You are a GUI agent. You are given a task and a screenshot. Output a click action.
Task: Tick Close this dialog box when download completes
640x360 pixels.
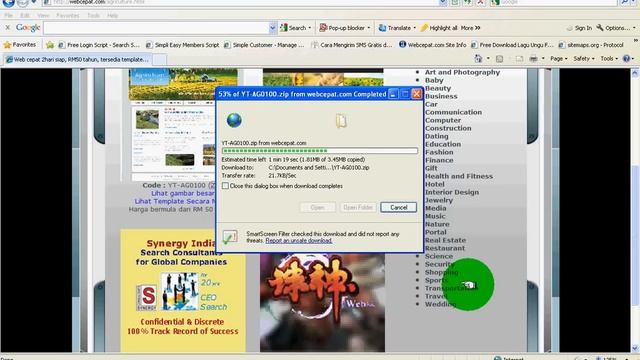[225, 186]
